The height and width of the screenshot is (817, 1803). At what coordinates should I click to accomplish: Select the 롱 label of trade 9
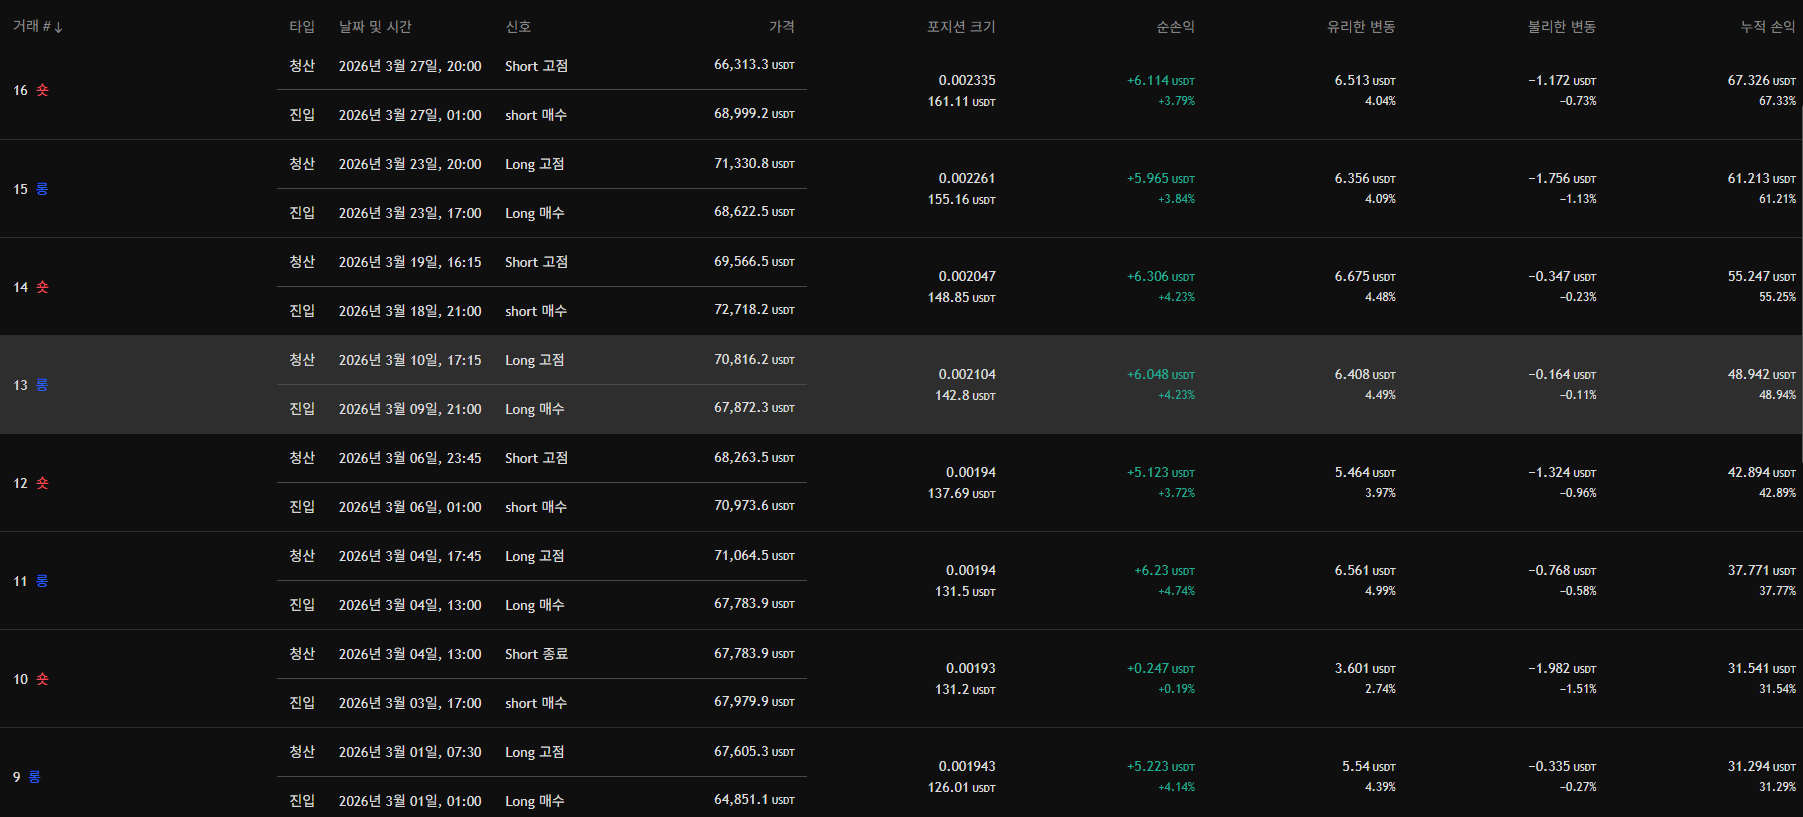tap(34, 777)
